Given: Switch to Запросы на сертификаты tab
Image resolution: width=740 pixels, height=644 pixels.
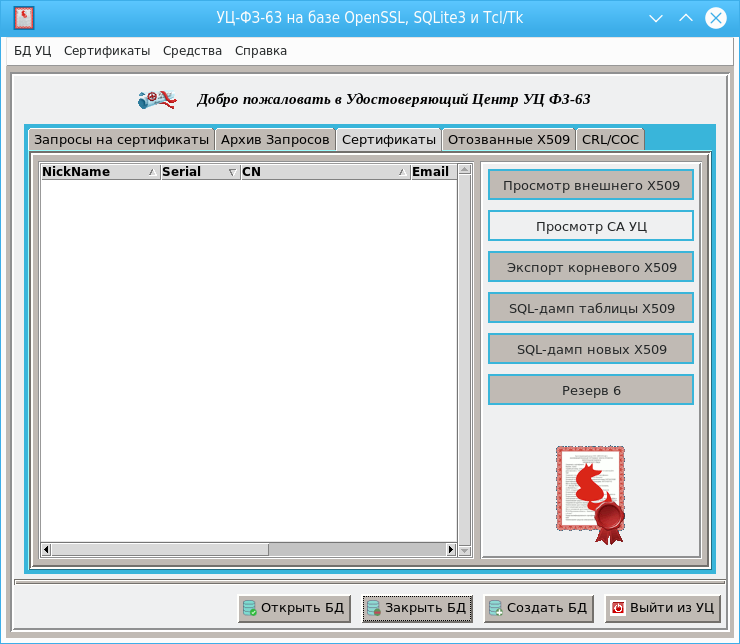Looking at the screenshot, I should click(x=121, y=140).
